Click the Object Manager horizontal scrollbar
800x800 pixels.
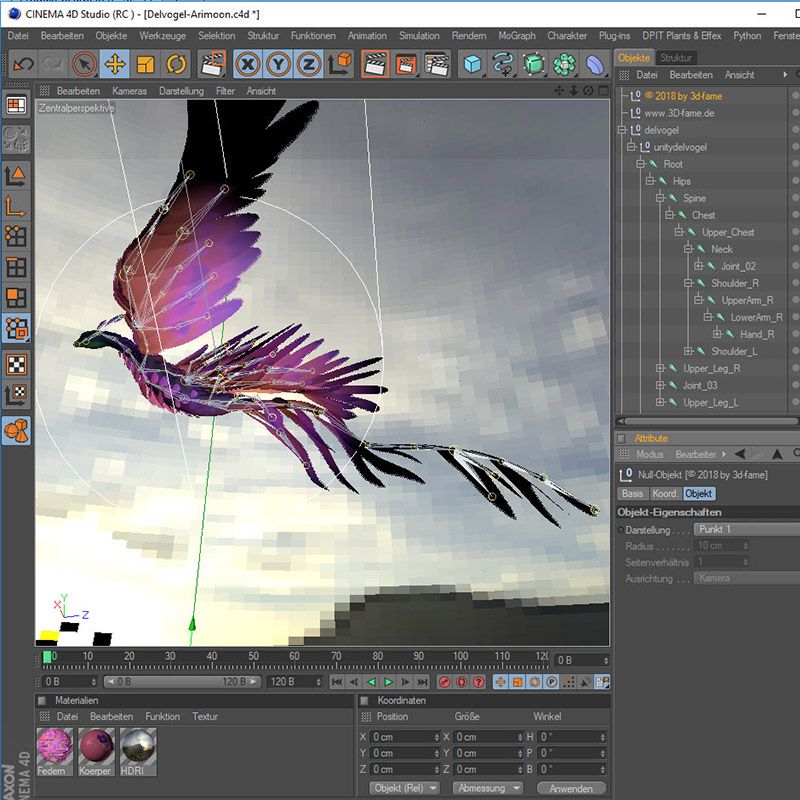point(709,421)
